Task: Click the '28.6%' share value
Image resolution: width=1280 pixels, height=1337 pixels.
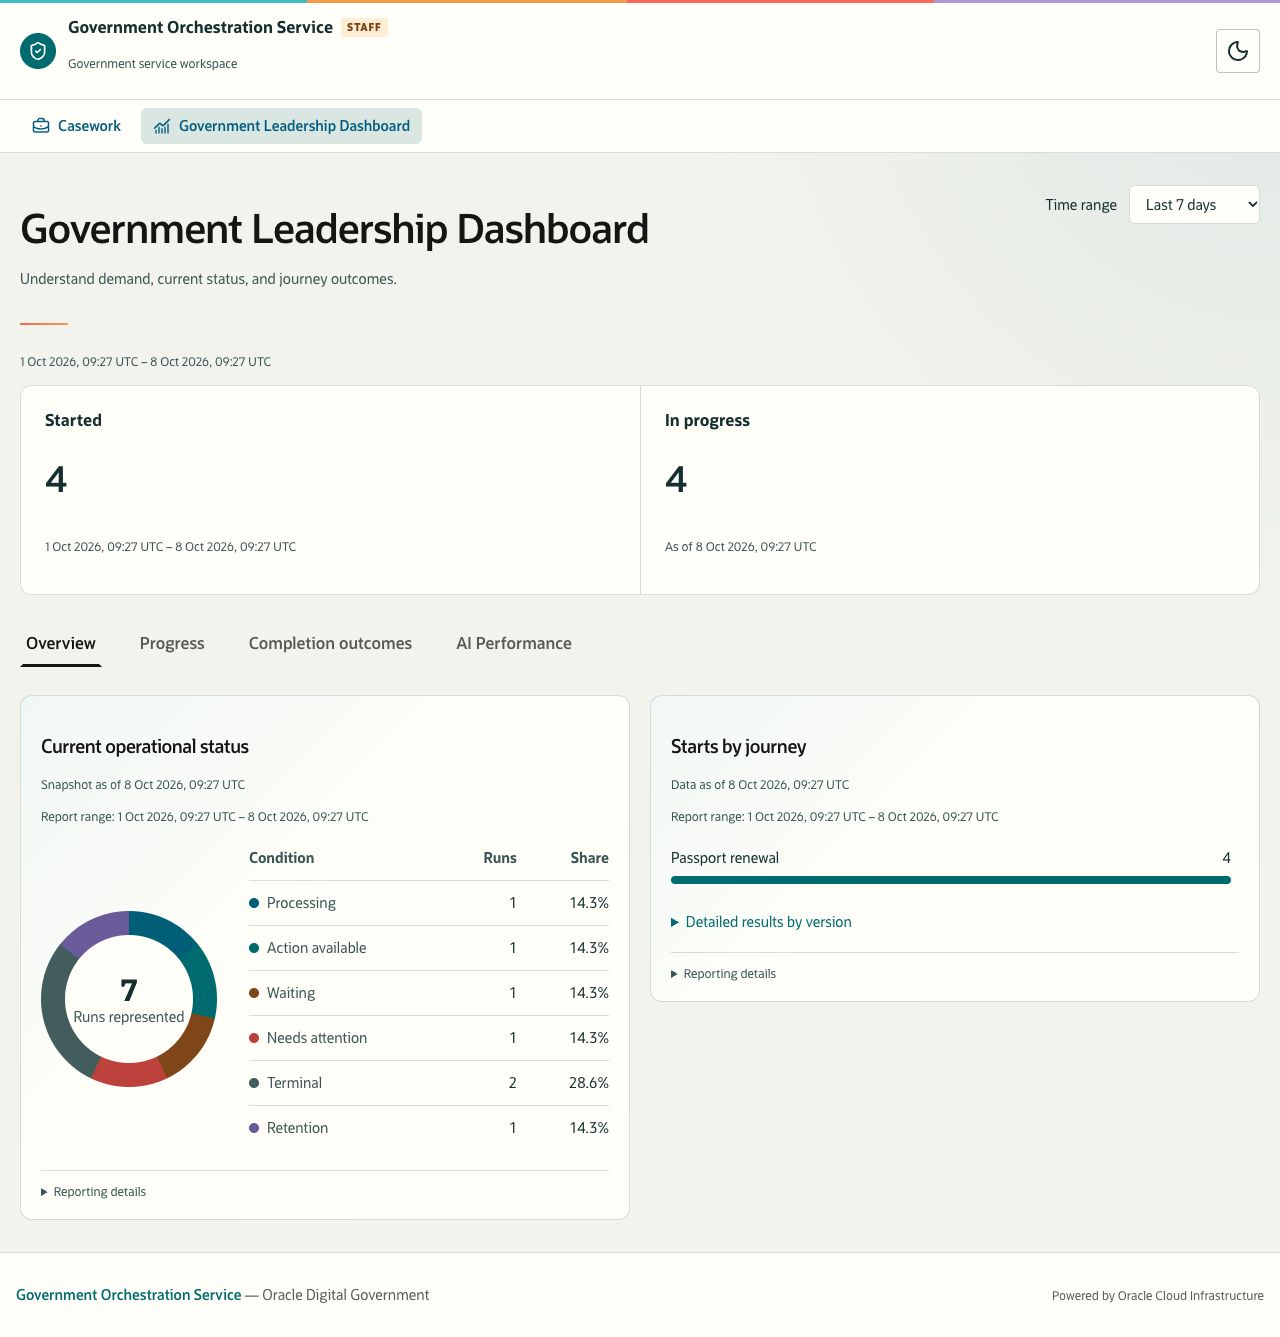Action: click(589, 1083)
